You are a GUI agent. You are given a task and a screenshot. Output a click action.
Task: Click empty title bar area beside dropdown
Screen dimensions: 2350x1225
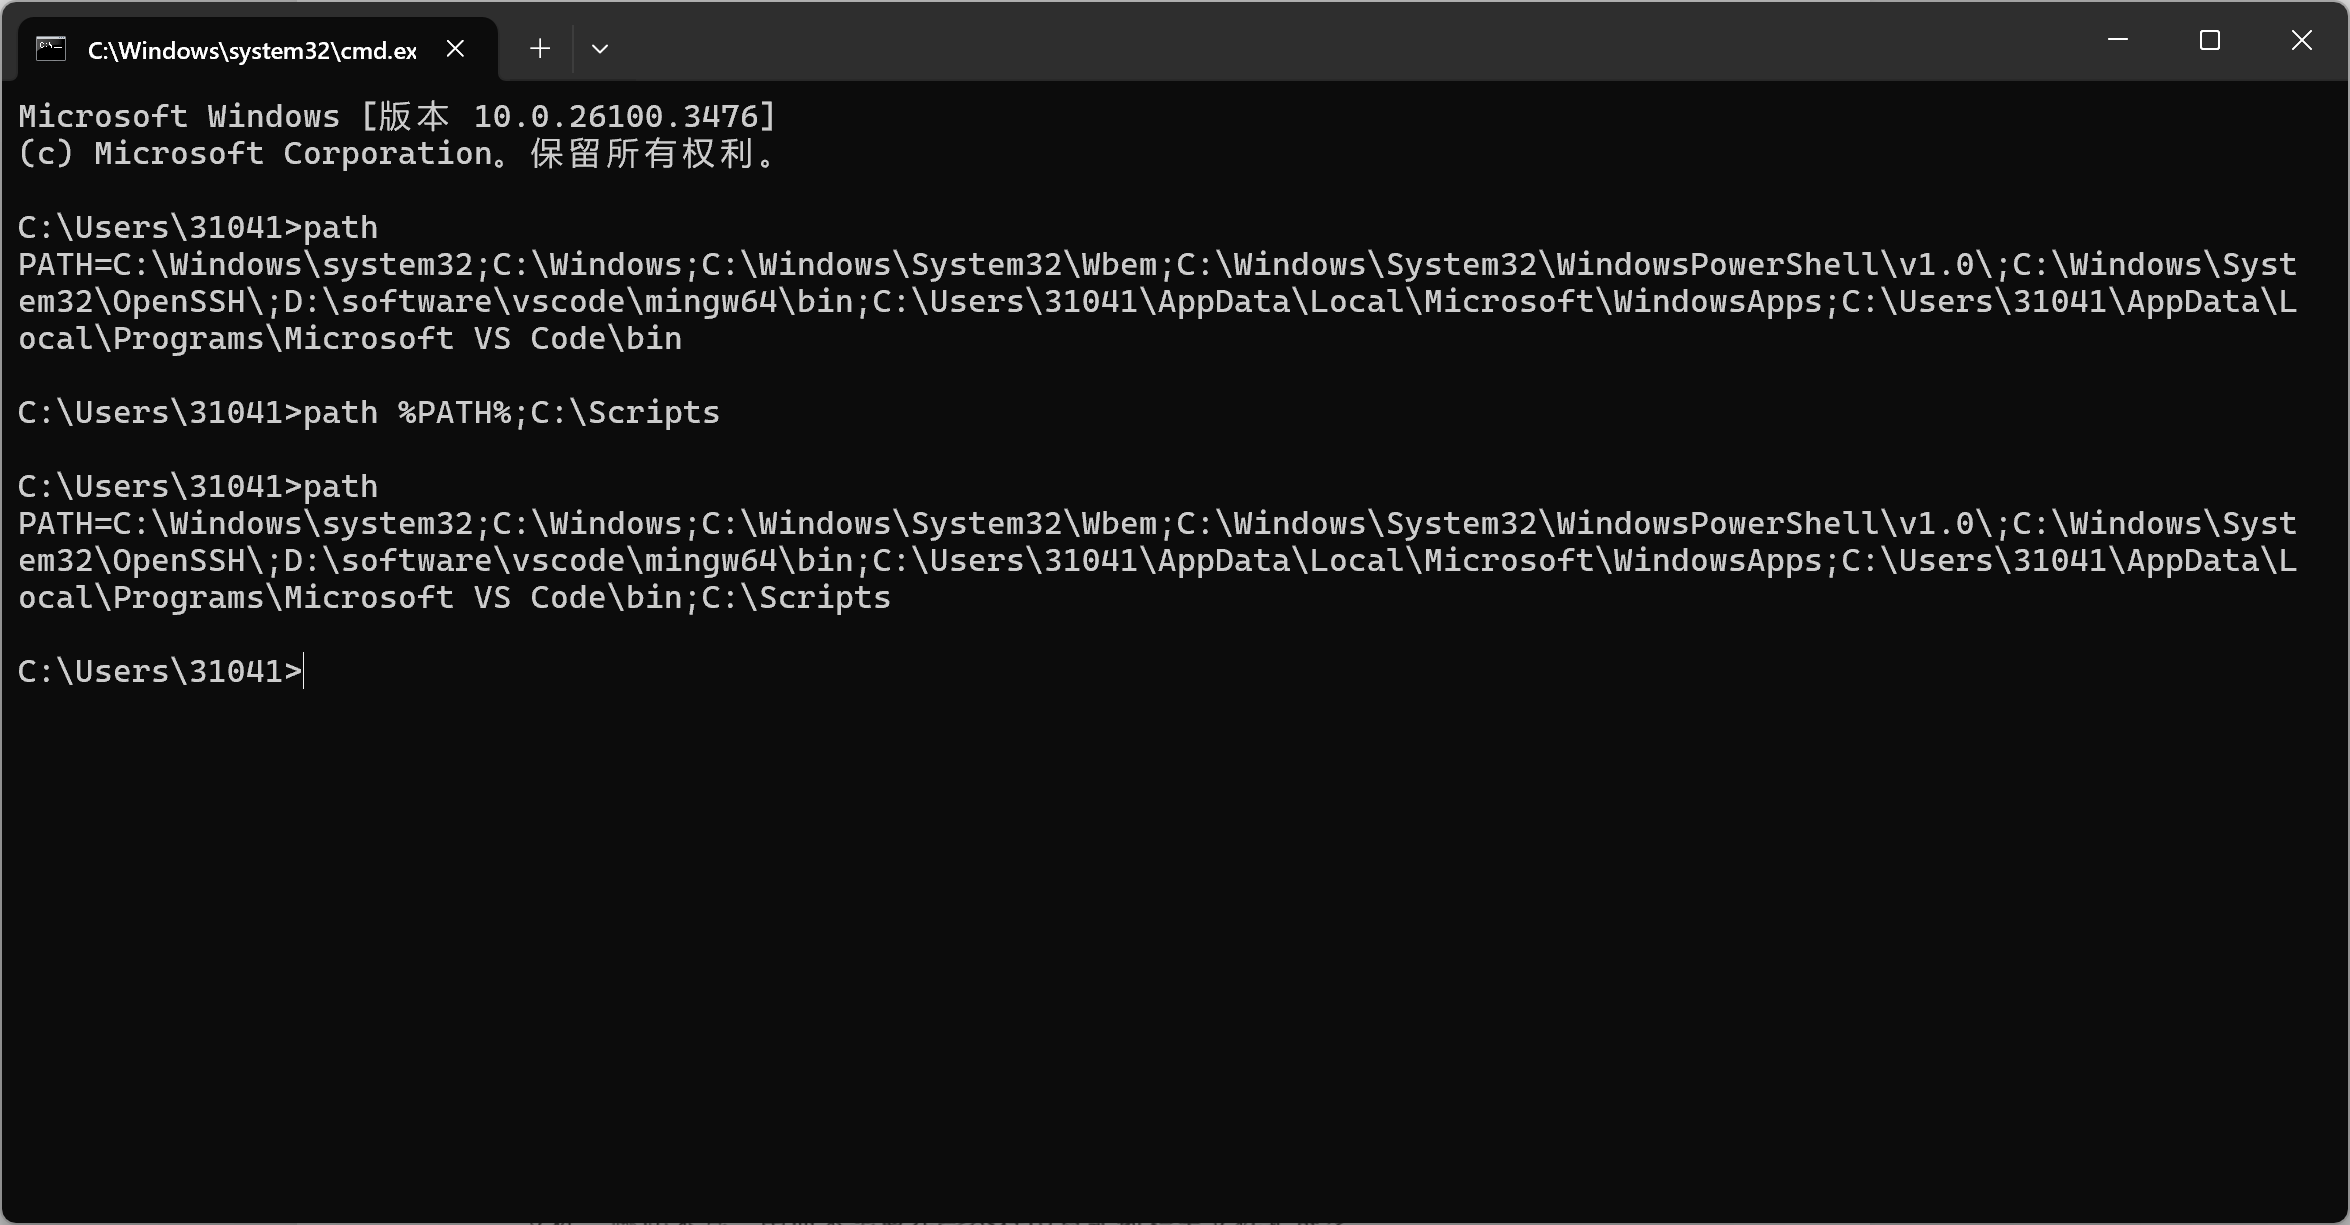[1300, 40]
